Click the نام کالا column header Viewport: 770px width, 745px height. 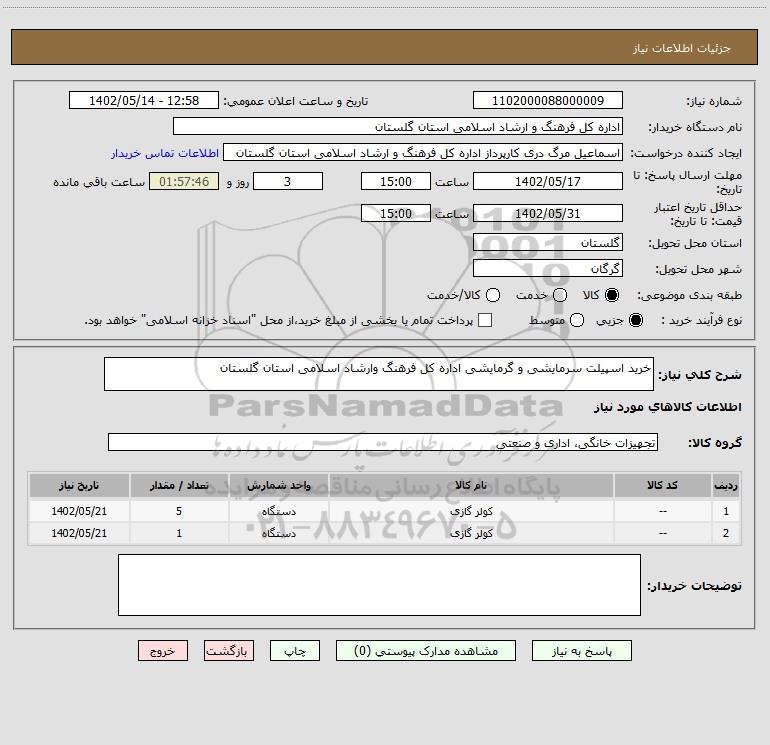point(471,485)
